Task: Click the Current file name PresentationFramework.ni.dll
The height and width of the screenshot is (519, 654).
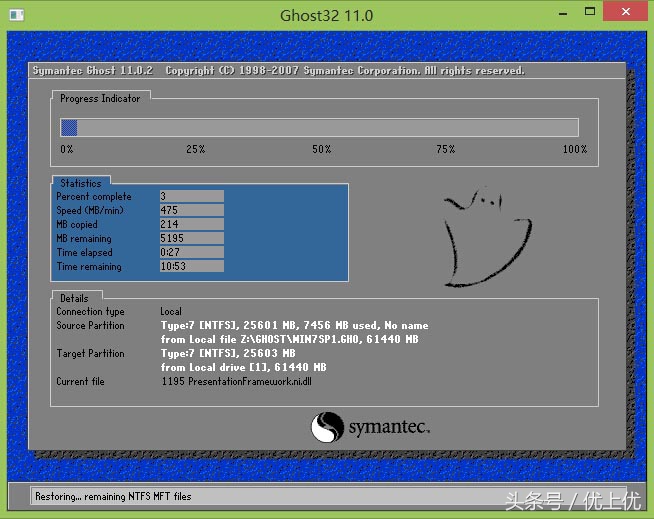Action: tap(236, 382)
